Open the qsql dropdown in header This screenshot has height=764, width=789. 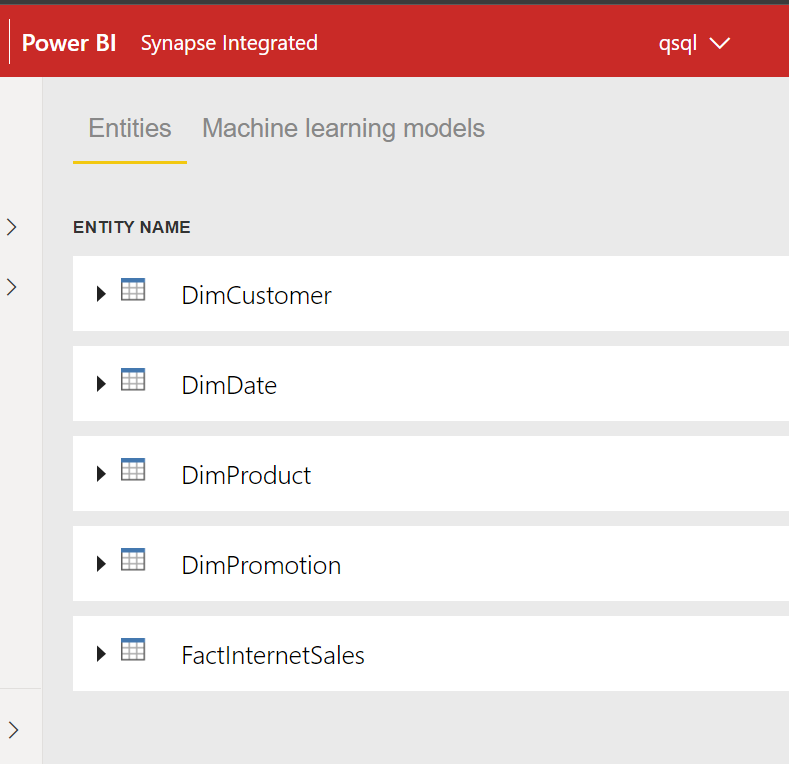[694, 44]
